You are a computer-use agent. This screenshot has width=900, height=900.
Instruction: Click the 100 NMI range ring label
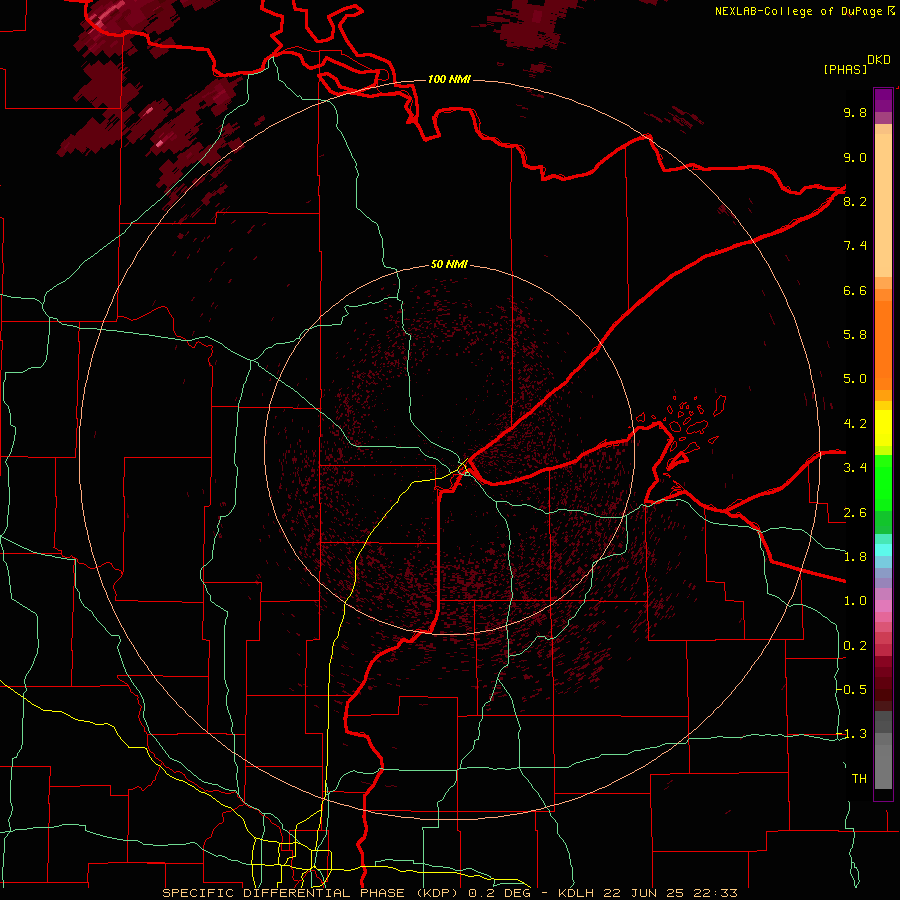point(449,79)
